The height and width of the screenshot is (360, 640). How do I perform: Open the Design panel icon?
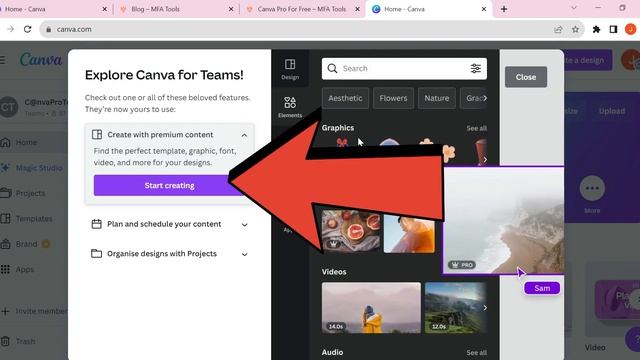(x=290, y=69)
